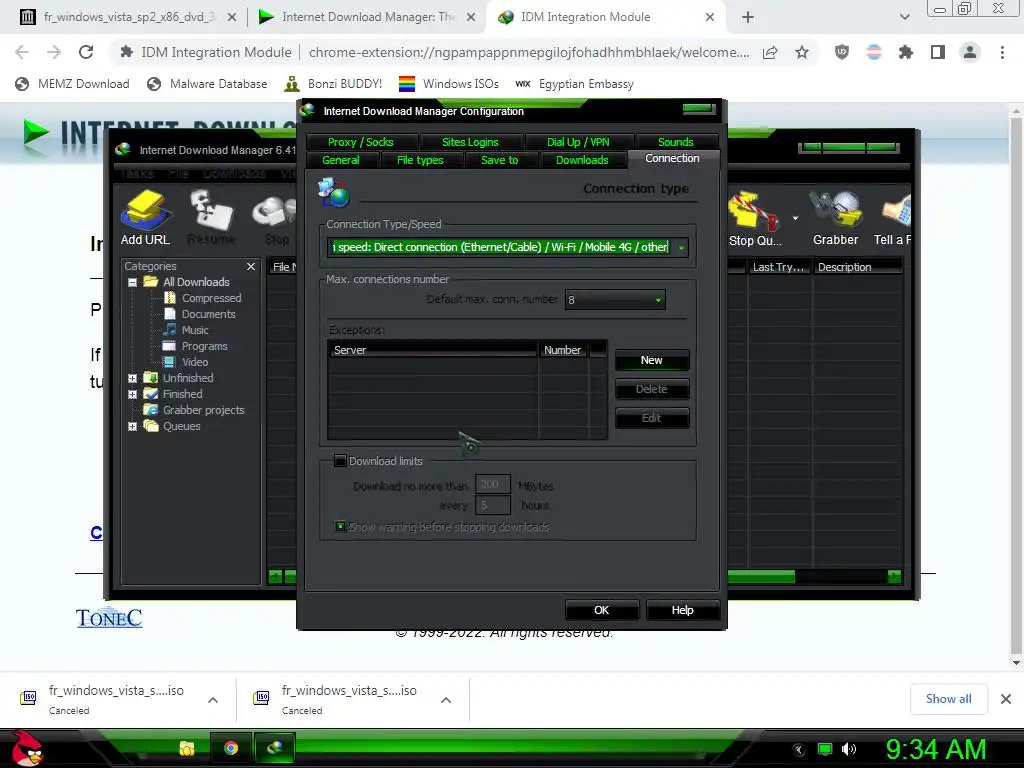
Task: Select the Compressed category
Action: [202, 298]
